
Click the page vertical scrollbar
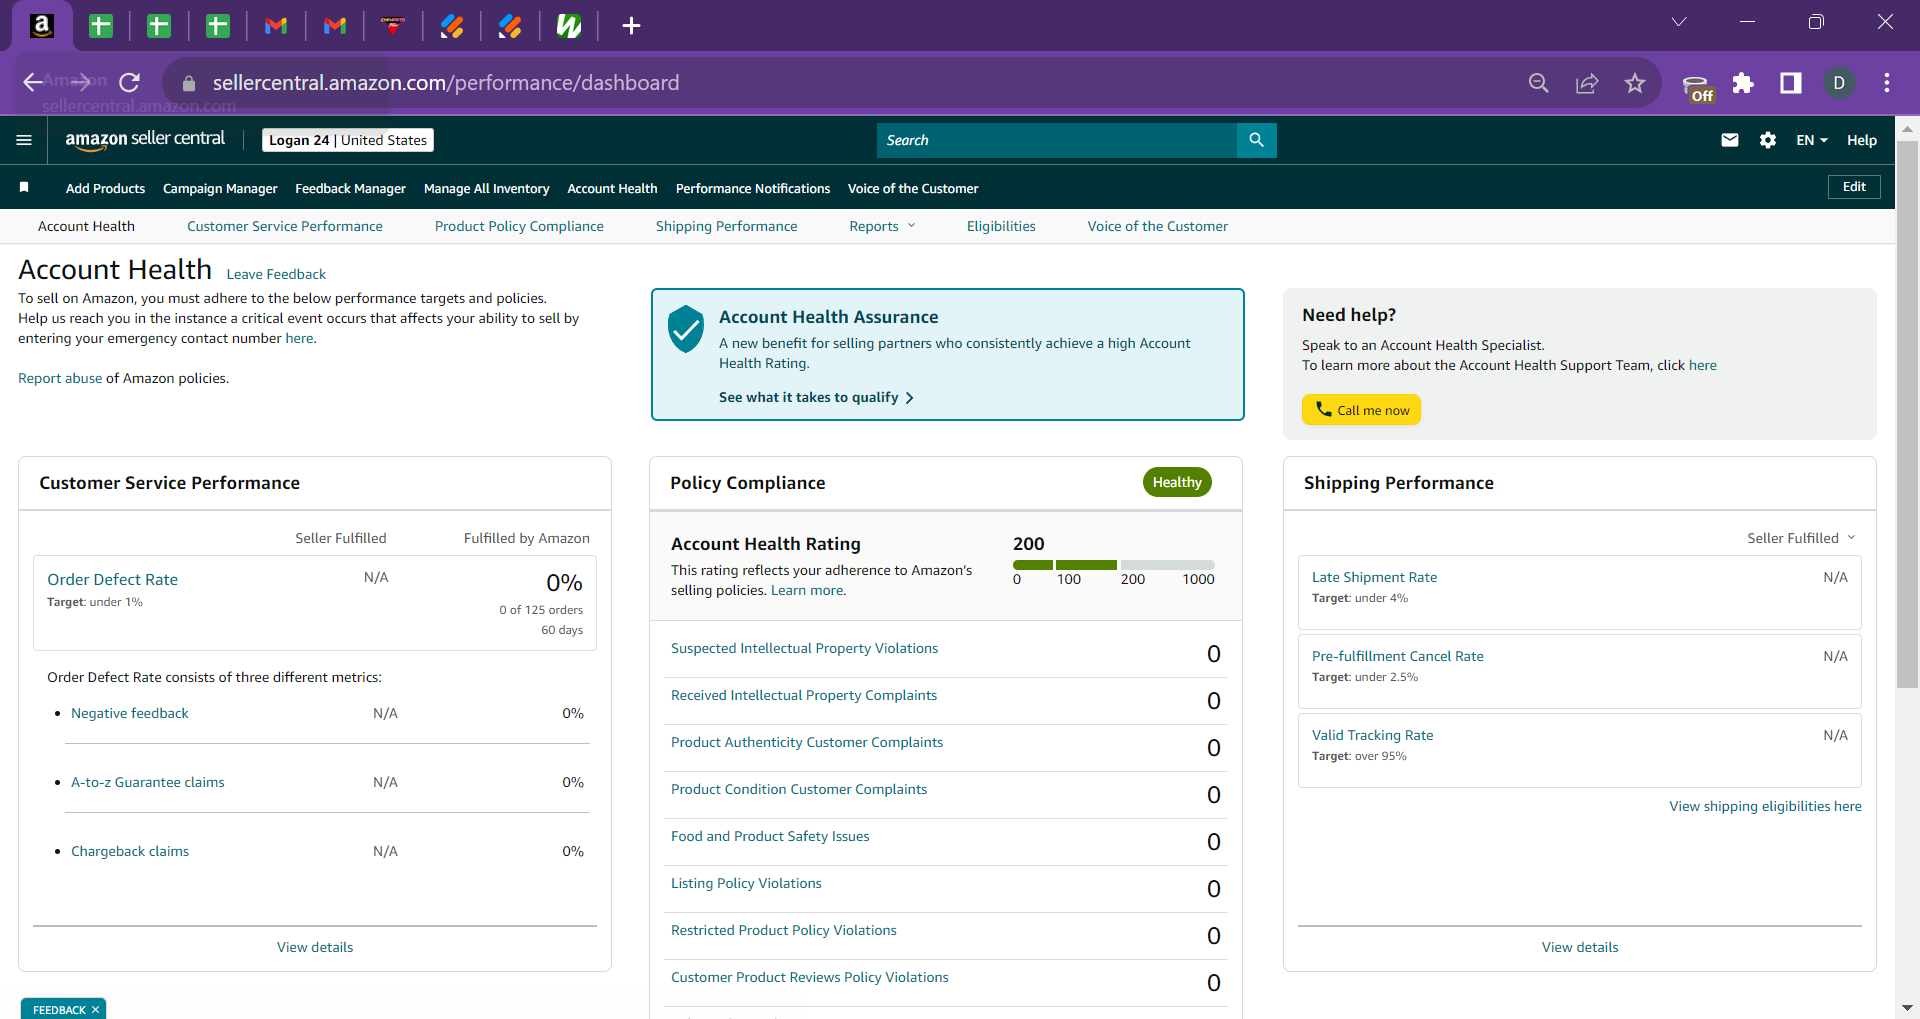pyautogui.click(x=1907, y=415)
